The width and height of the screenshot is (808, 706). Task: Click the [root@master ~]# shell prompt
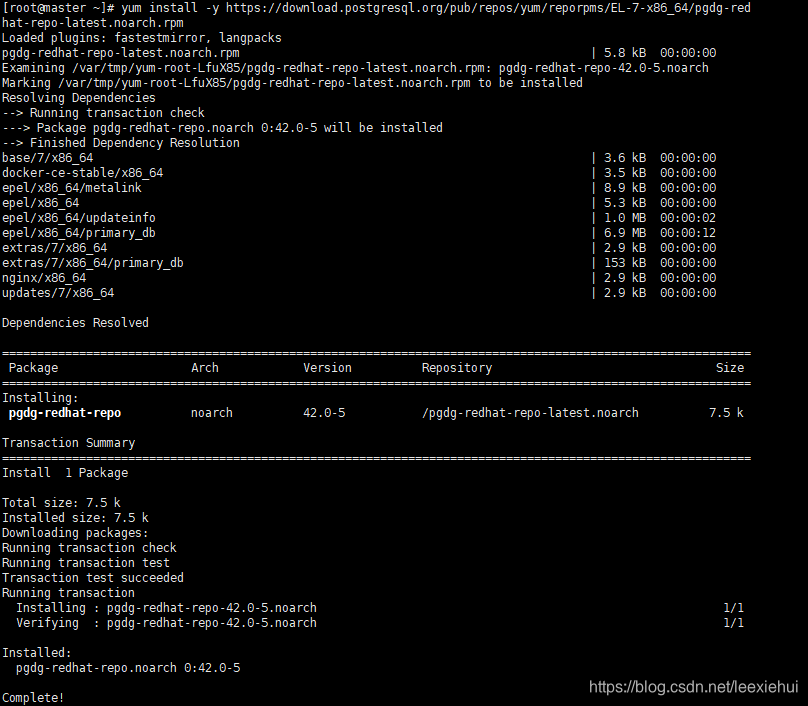pos(58,8)
